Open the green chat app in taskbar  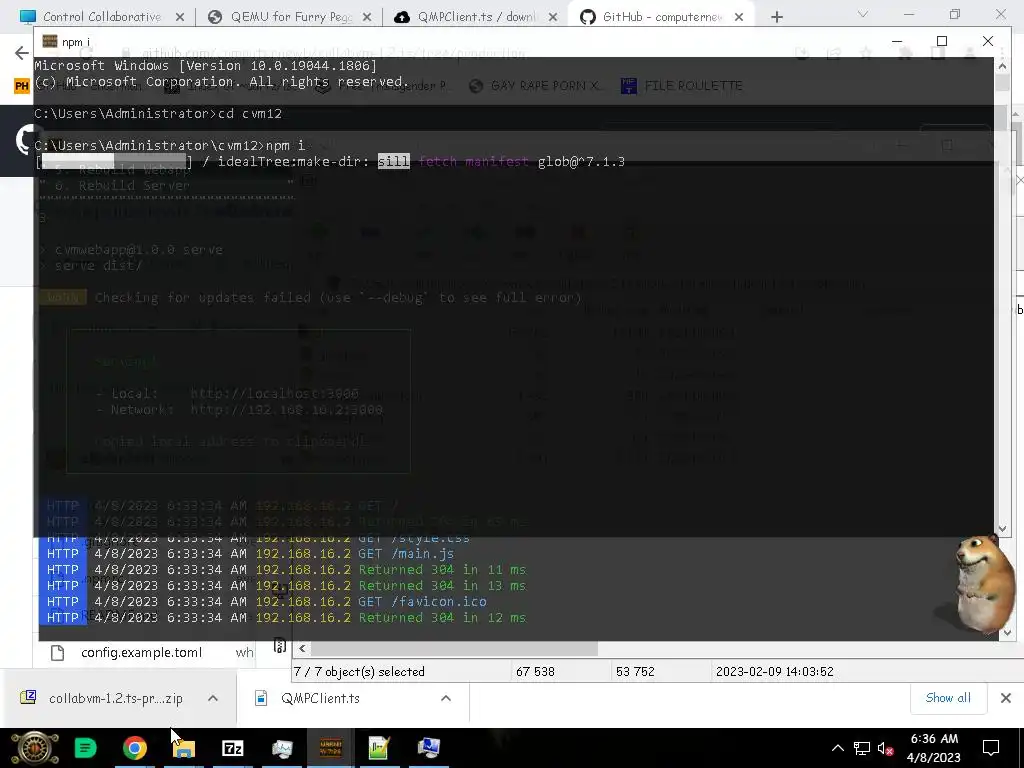(x=85, y=748)
